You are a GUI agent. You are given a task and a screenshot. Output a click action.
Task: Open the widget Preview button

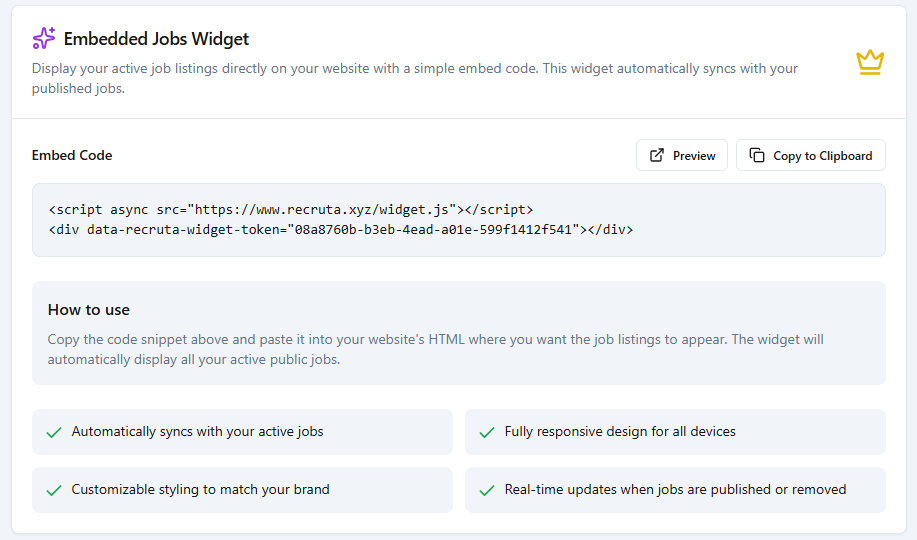point(682,155)
